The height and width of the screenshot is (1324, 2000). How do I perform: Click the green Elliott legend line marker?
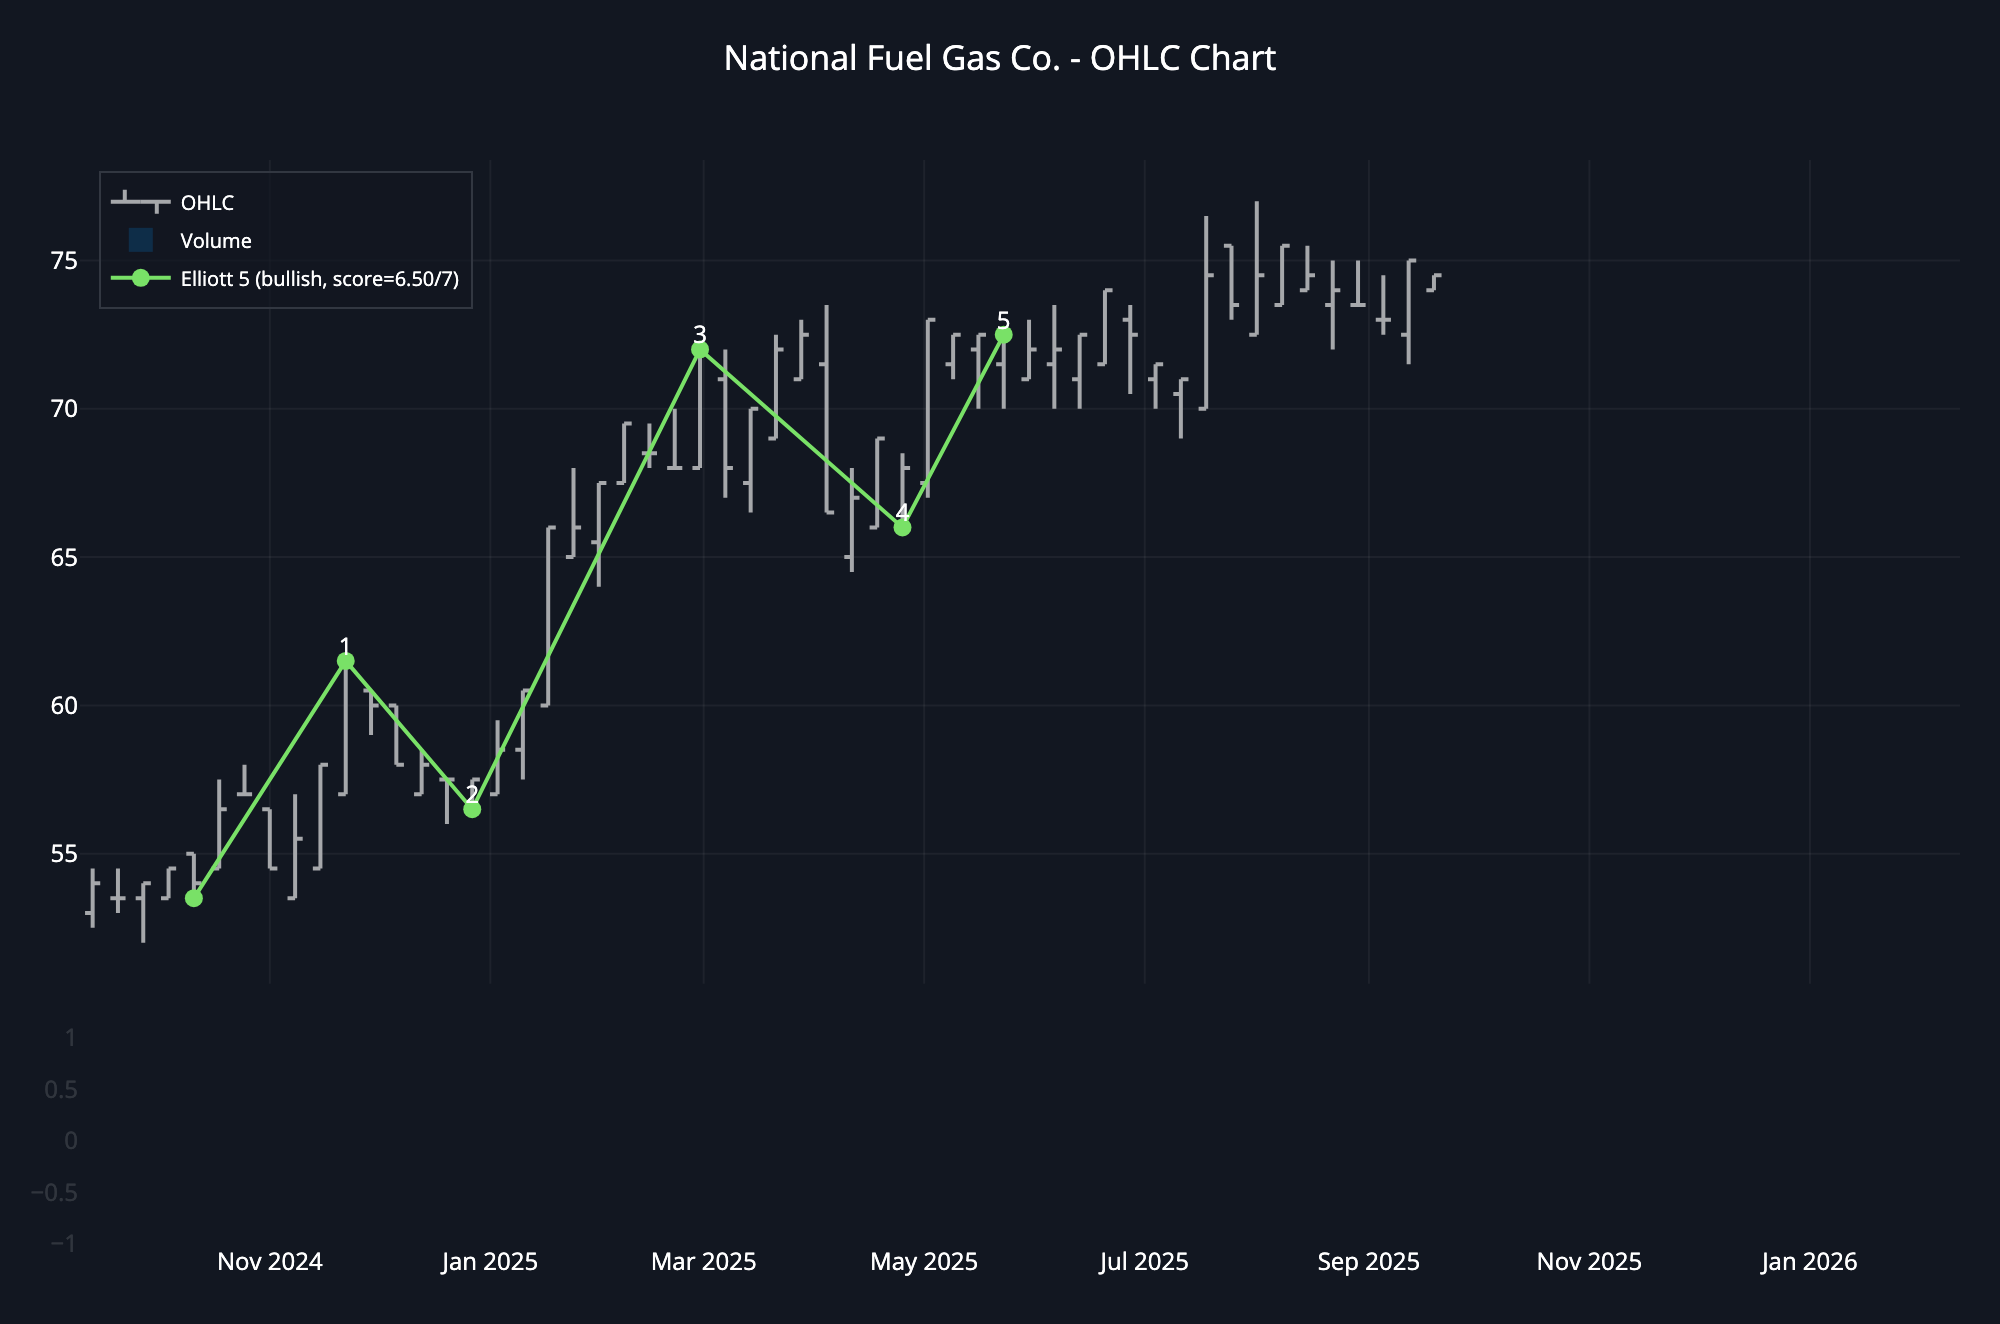[141, 278]
